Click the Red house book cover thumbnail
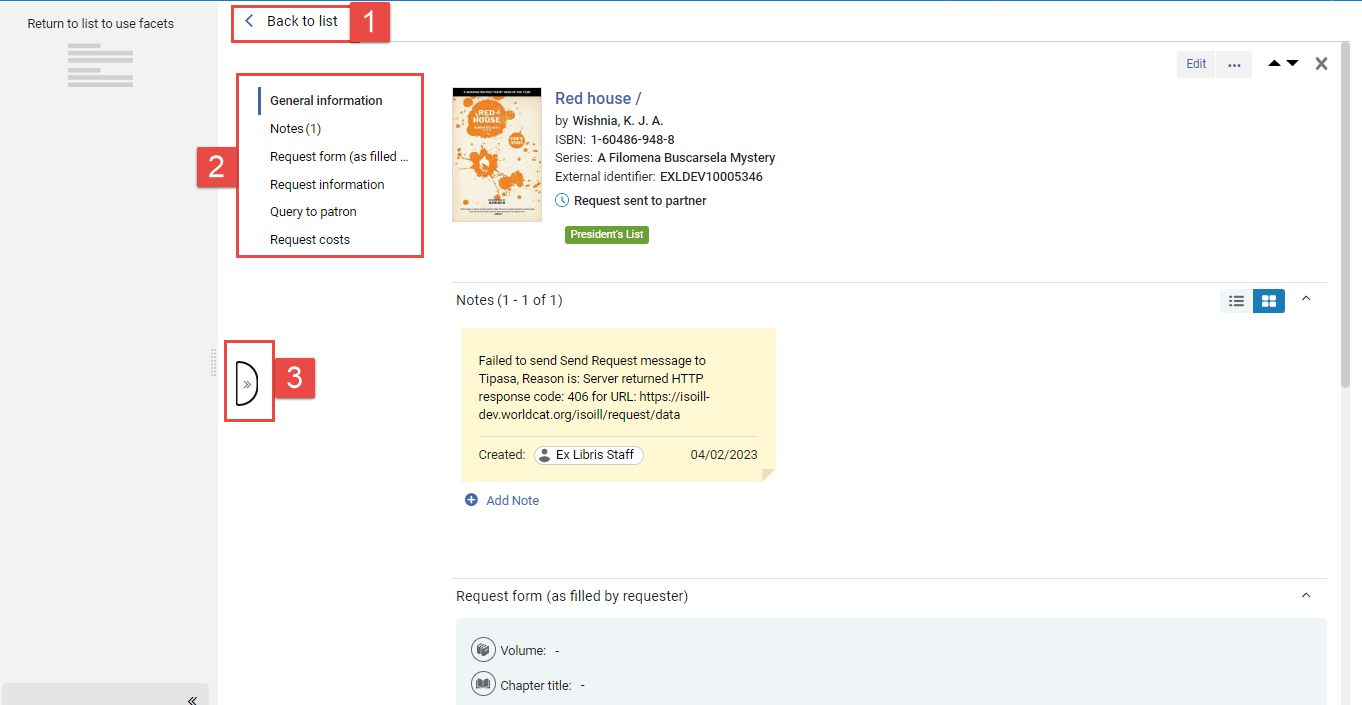 497,155
